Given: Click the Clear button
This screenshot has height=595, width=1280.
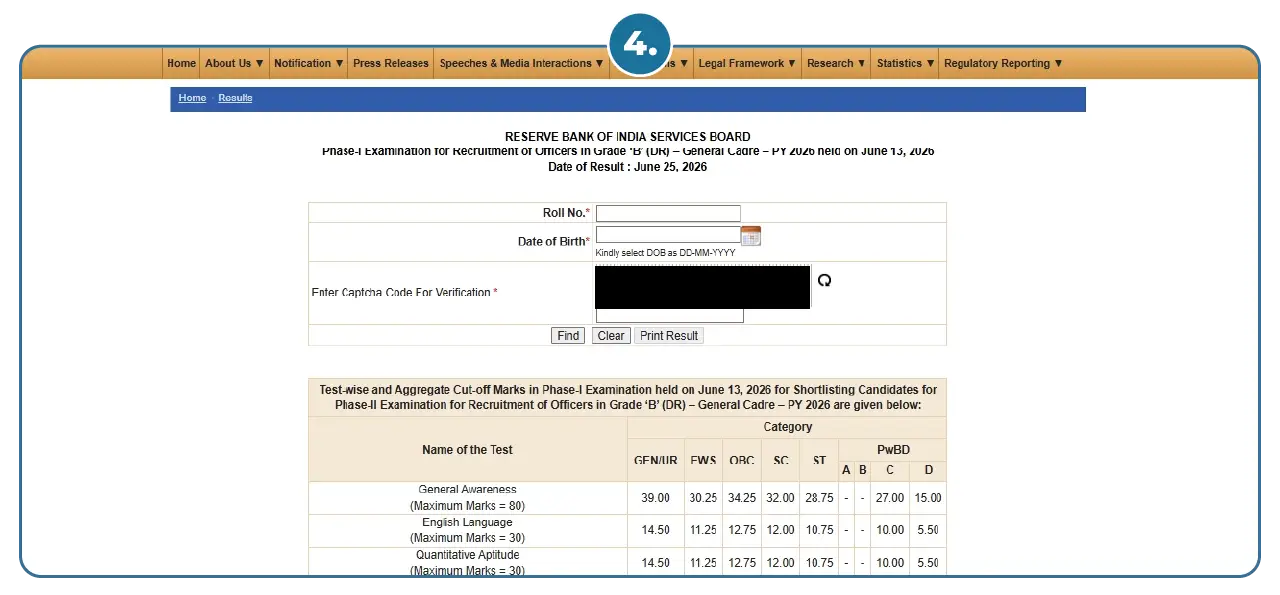Looking at the screenshot, I should pyautogui.click(x=611, y=336).
